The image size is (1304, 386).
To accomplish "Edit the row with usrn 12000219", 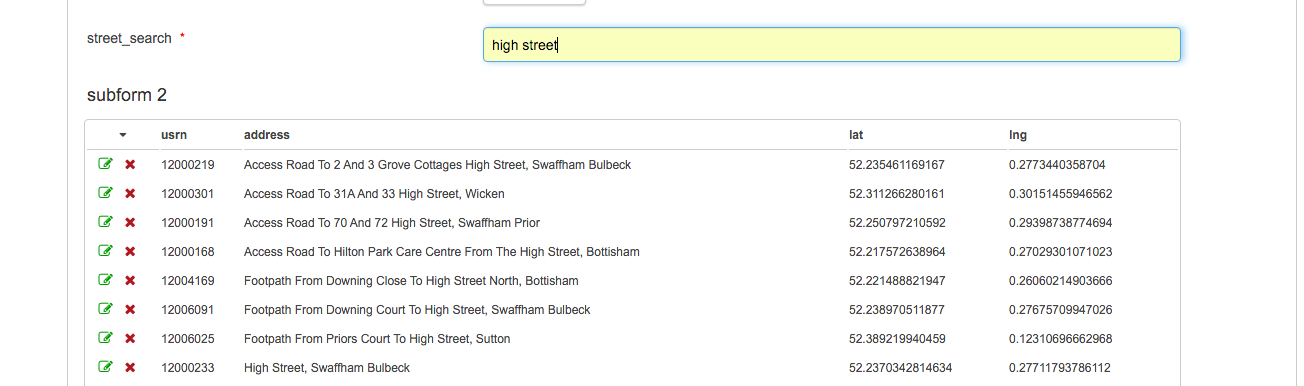I will click(105, 164).
